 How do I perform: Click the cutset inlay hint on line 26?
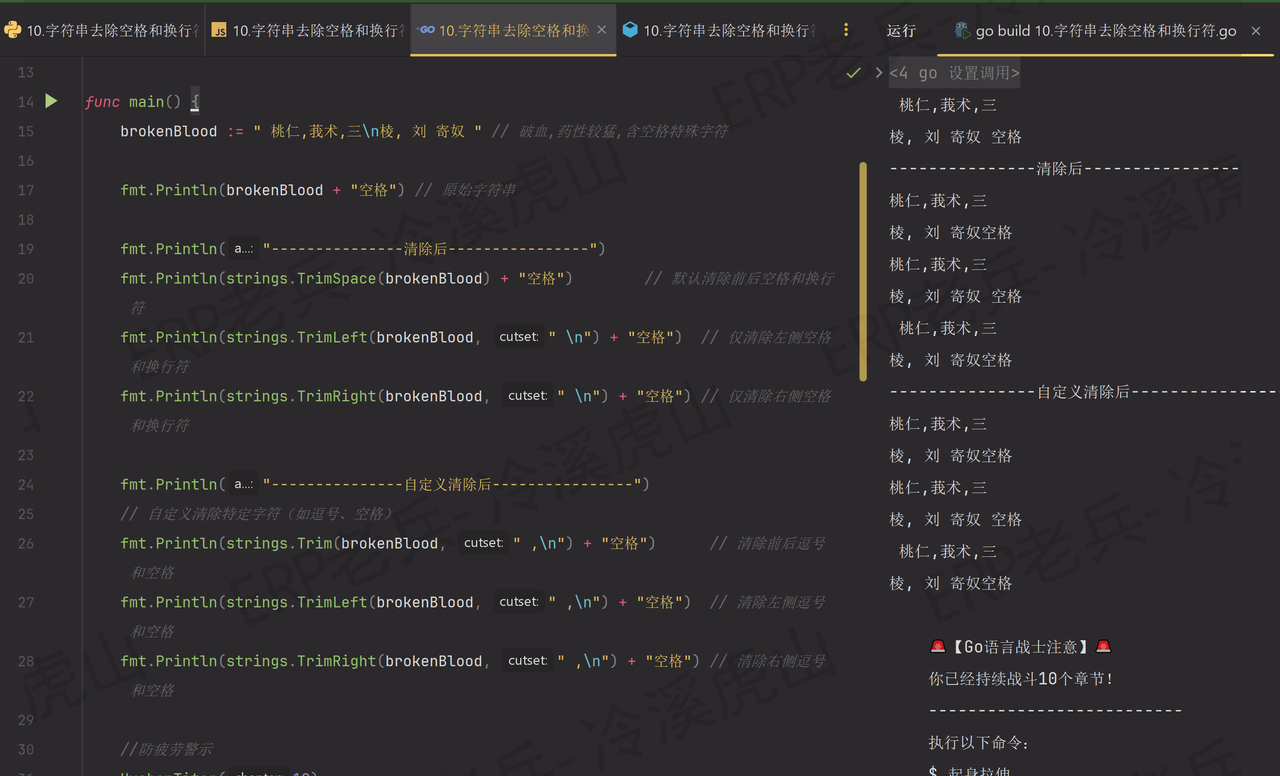(x=483, y=542)
